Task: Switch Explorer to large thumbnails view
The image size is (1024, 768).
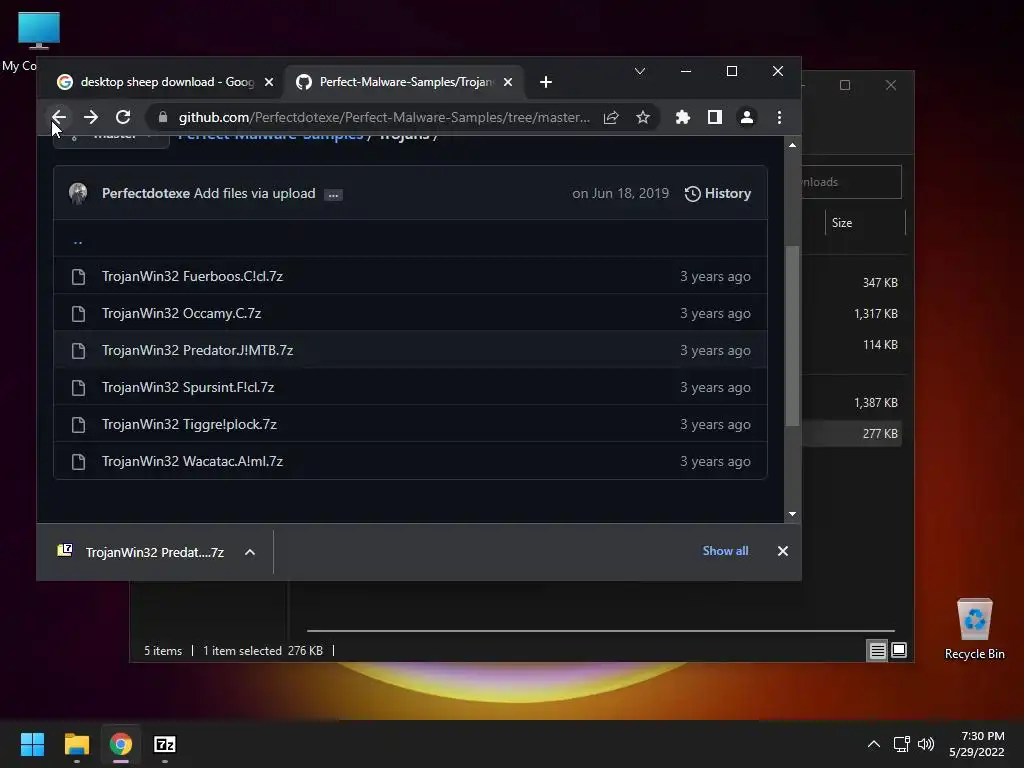Action: tap(899, 650)
